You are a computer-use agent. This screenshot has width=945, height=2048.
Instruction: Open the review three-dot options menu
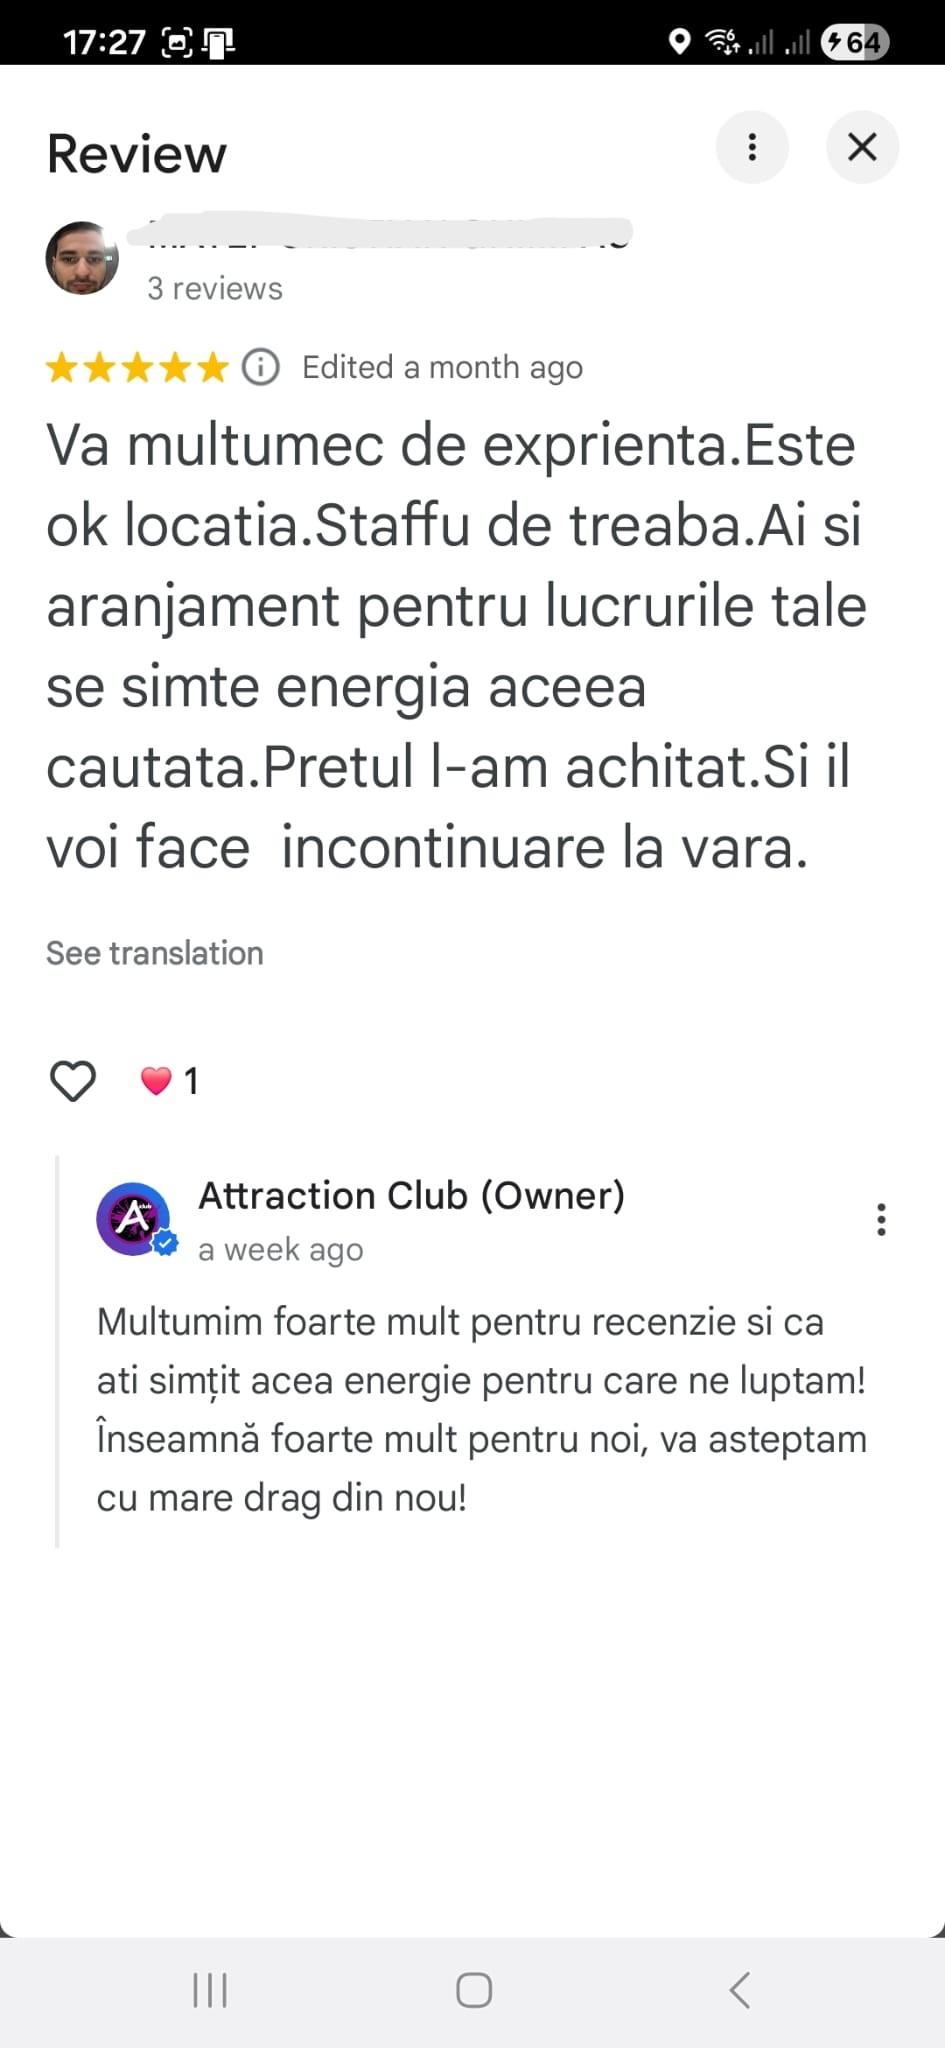pyautogui.click(x=752, y=147)
